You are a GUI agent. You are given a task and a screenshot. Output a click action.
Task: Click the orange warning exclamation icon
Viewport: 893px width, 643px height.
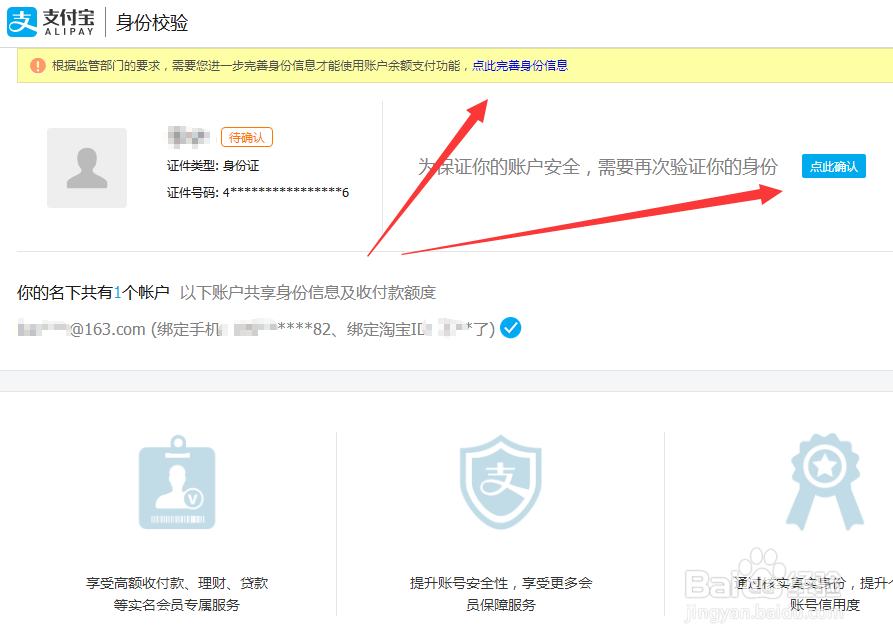(38, 65)
